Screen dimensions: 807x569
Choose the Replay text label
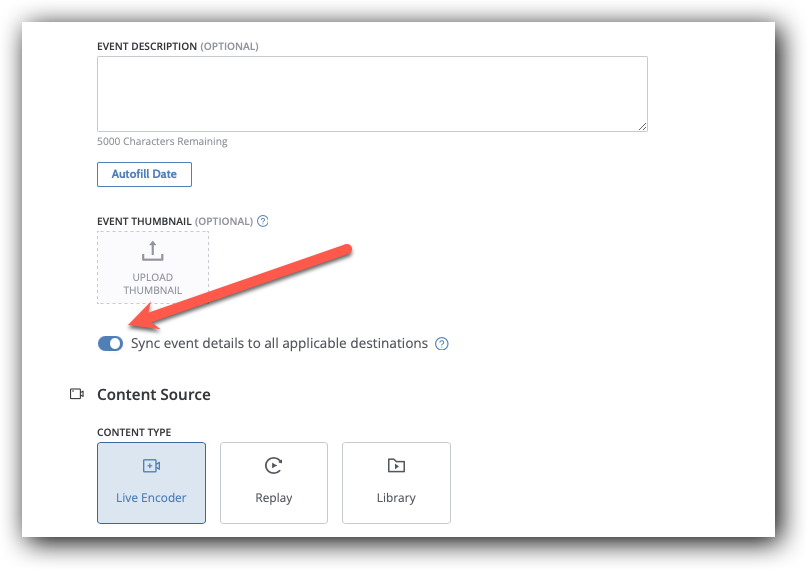click(x=273, y=498)
